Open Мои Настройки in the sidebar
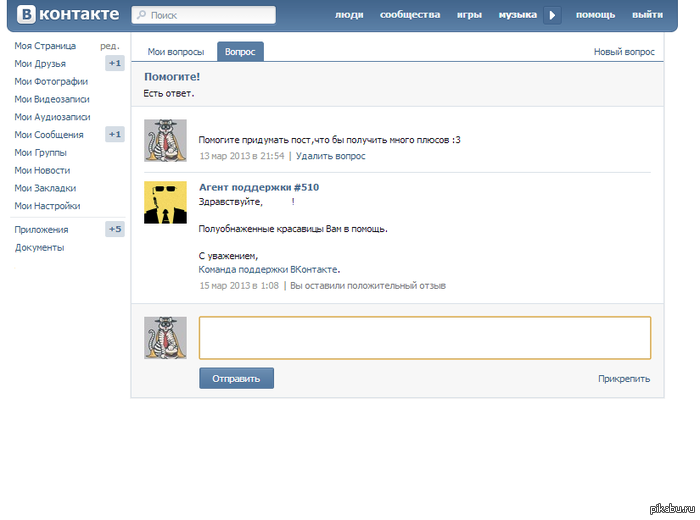This screenshot has width=700, height=520. pos(47,206)
